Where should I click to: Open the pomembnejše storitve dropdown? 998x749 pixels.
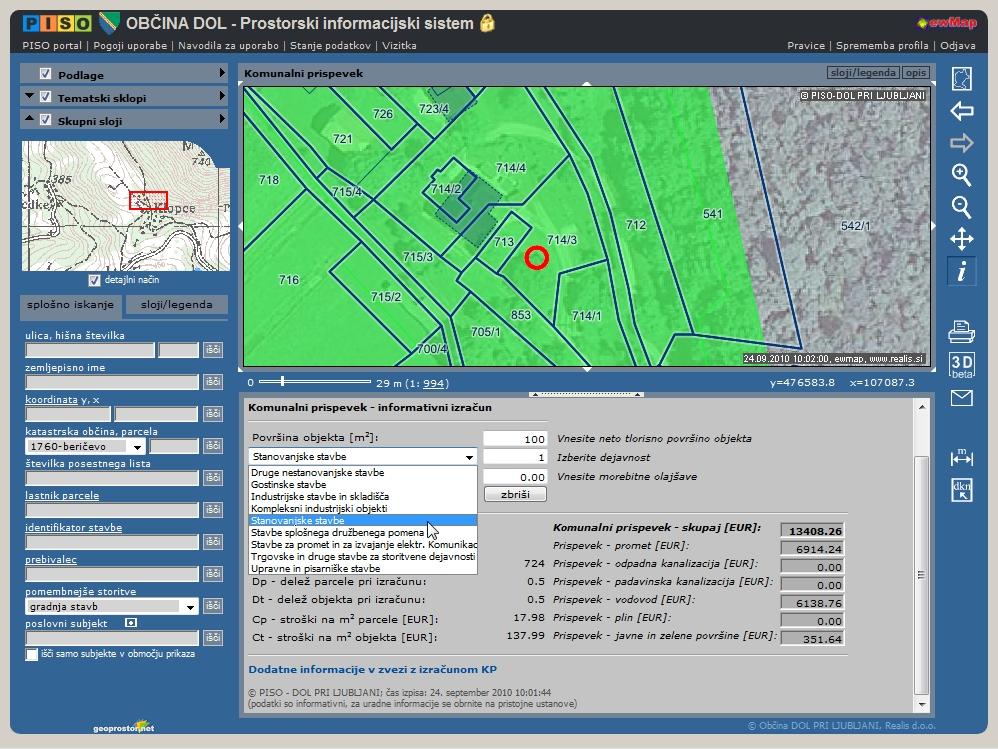(x=190, y=607)
